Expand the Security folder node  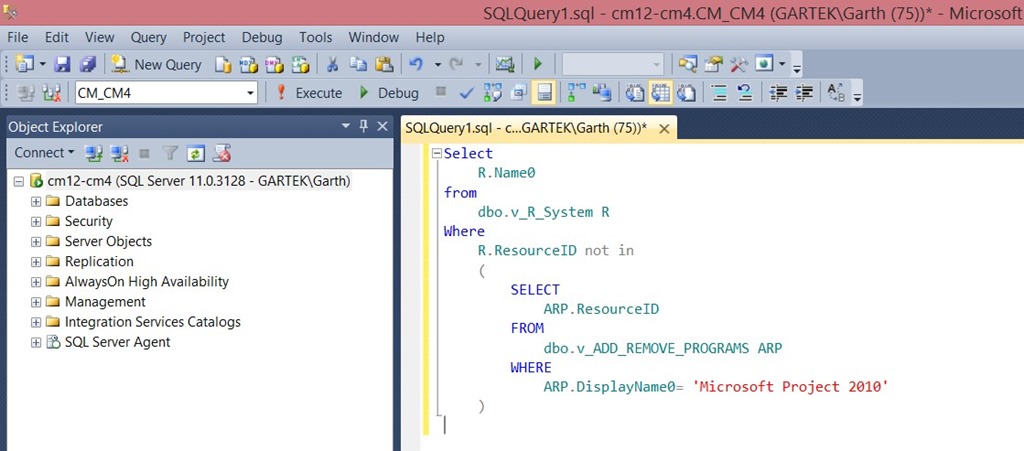point(36,222)
